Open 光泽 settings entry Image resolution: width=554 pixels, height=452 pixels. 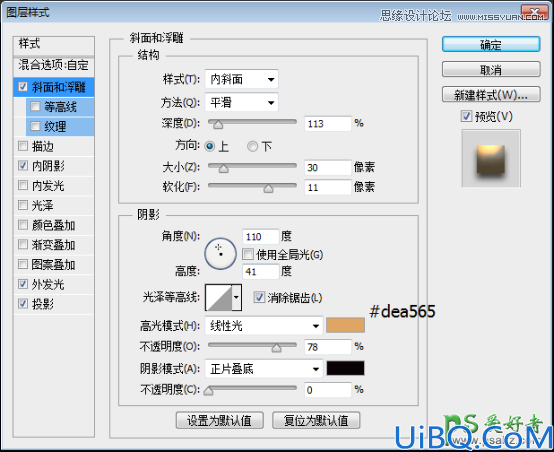coord(43,205)
